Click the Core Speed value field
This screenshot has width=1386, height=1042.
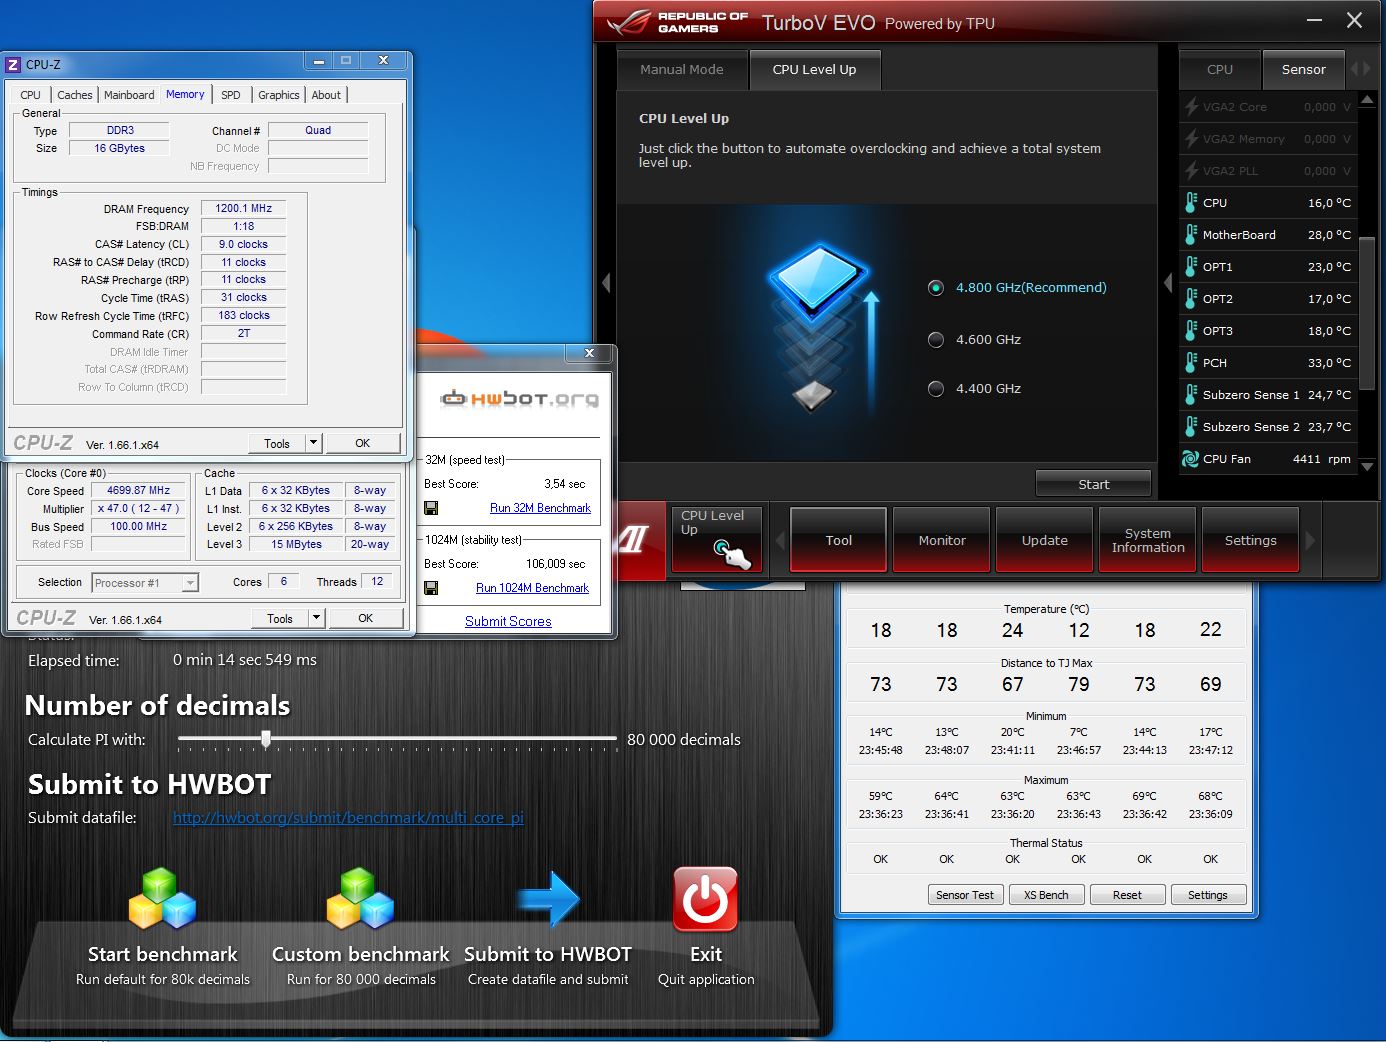[139, 491]
